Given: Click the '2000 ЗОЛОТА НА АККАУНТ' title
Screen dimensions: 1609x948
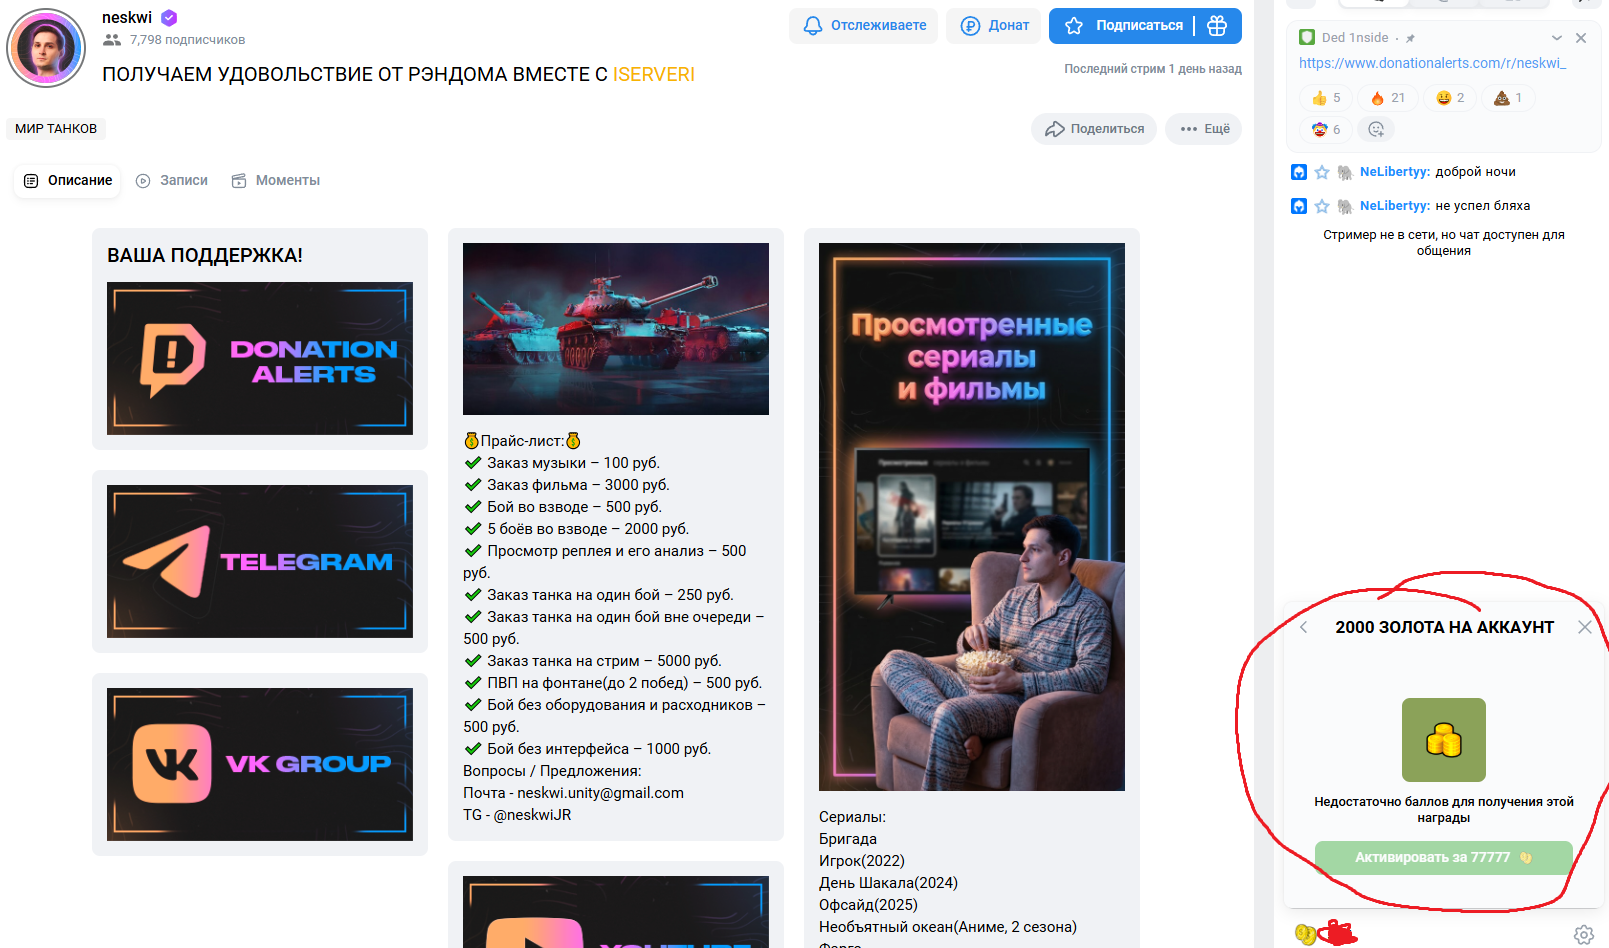Looking at the screenshot, I should pyautogui.click(x=1444, y=627).
